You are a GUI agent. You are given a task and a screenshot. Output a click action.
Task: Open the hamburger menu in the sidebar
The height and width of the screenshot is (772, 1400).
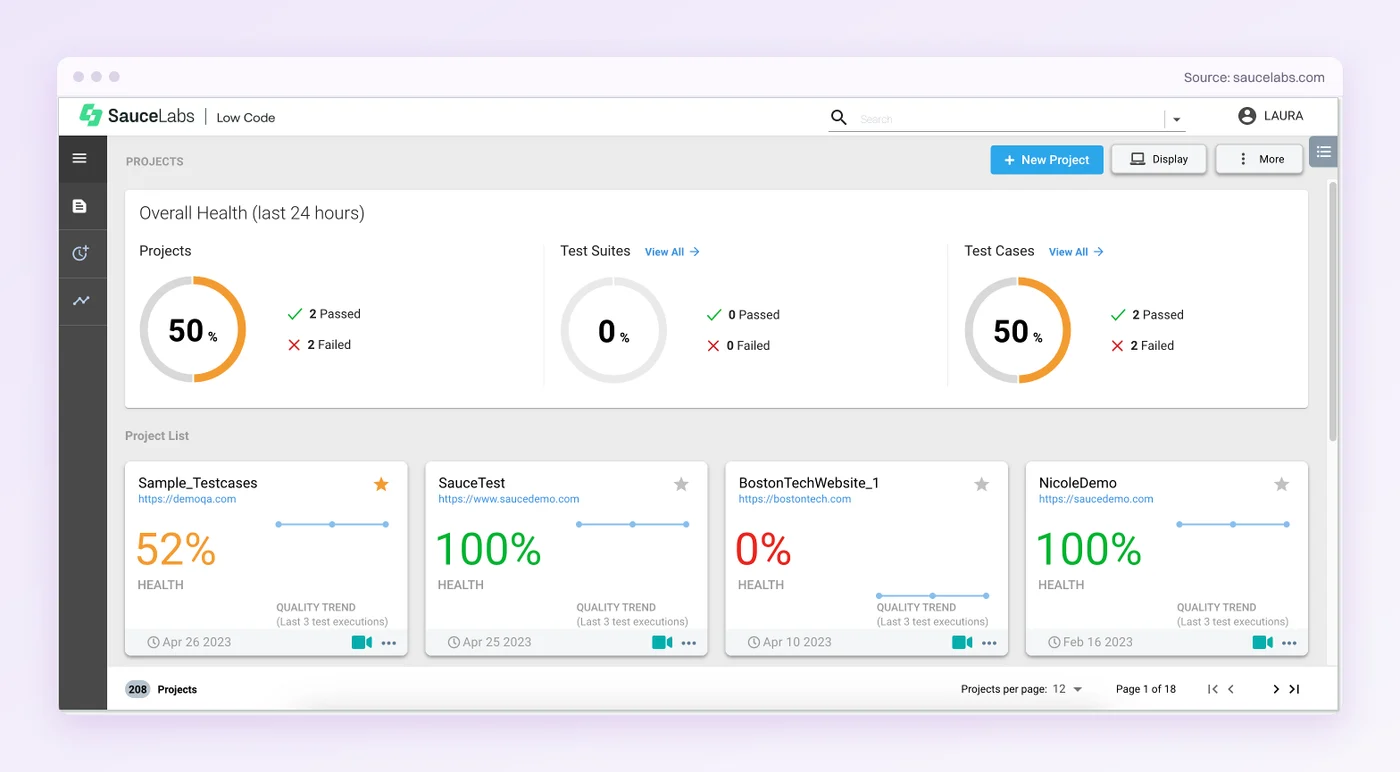pos(80,158)
